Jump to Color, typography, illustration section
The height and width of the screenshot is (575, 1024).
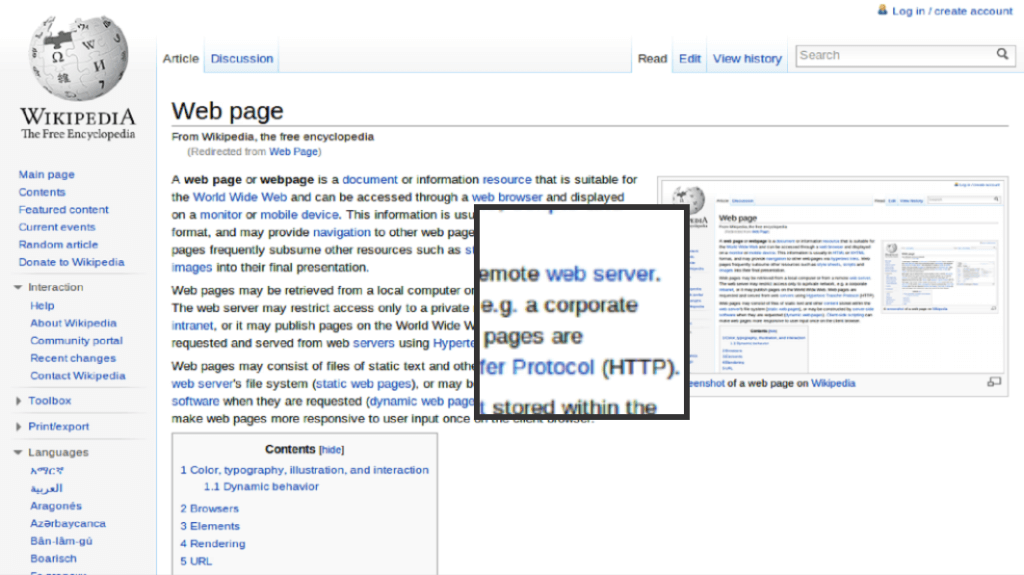(x=304, y=470)
